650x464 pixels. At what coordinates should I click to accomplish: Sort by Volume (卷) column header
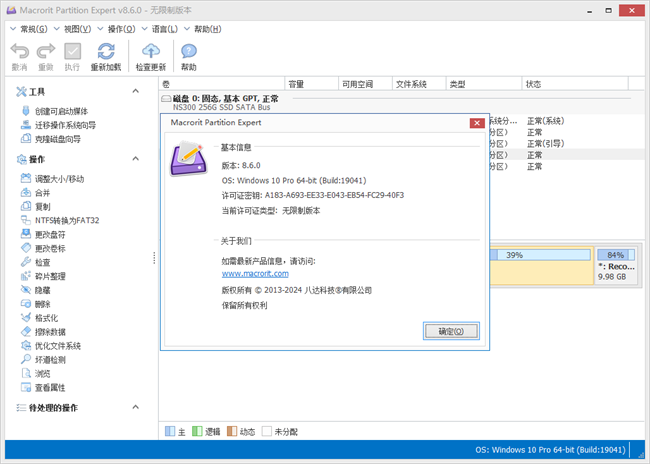(x=222, y=84)
